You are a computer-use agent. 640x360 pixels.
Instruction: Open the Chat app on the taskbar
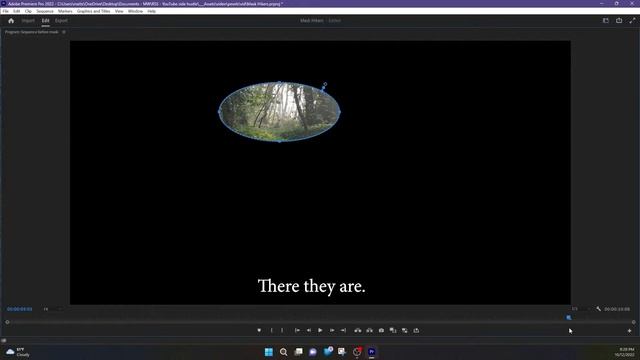coord(313,352)
